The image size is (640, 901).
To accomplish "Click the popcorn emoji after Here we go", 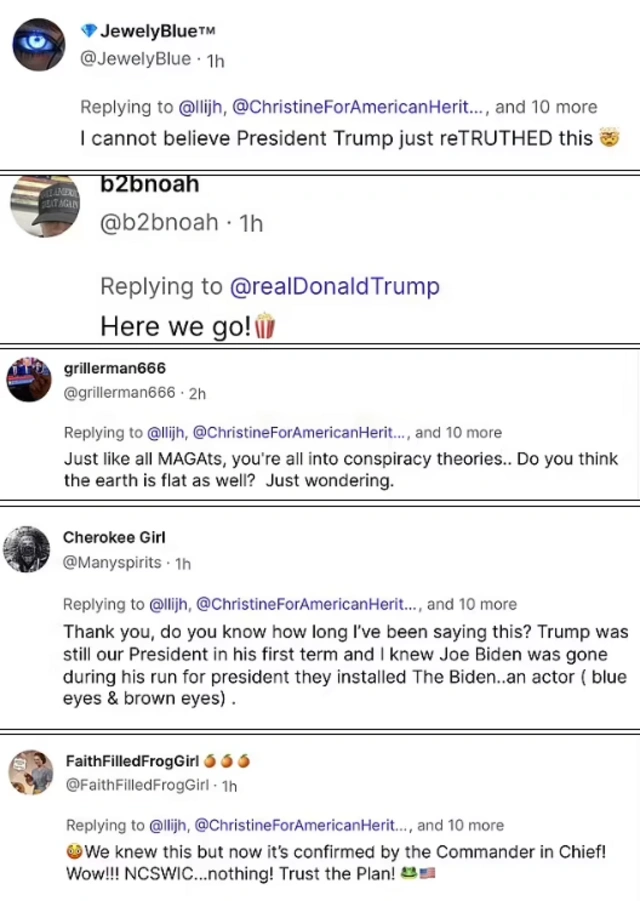I will [x=264, y=326].
